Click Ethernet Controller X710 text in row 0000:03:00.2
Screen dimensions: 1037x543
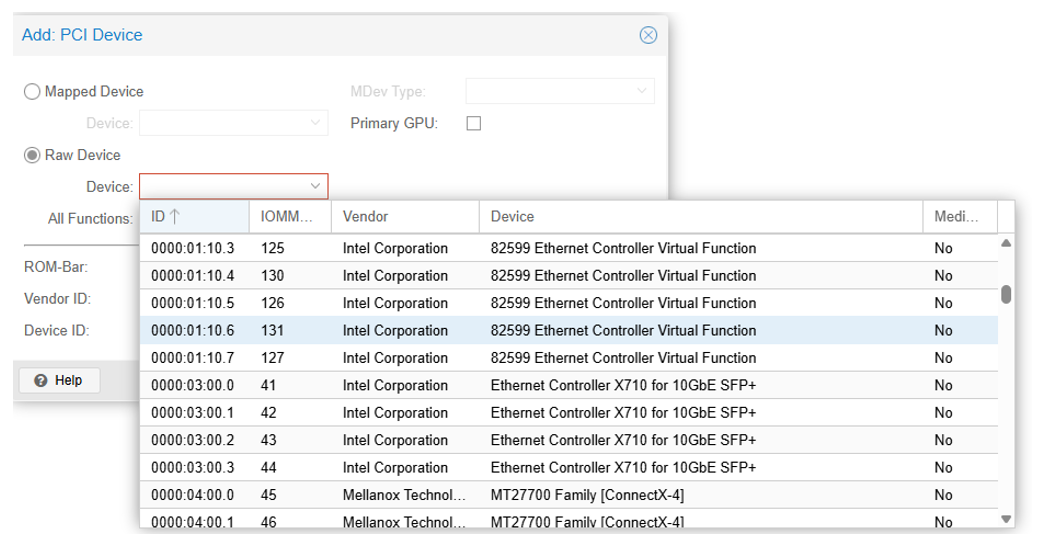pos(623,440)
